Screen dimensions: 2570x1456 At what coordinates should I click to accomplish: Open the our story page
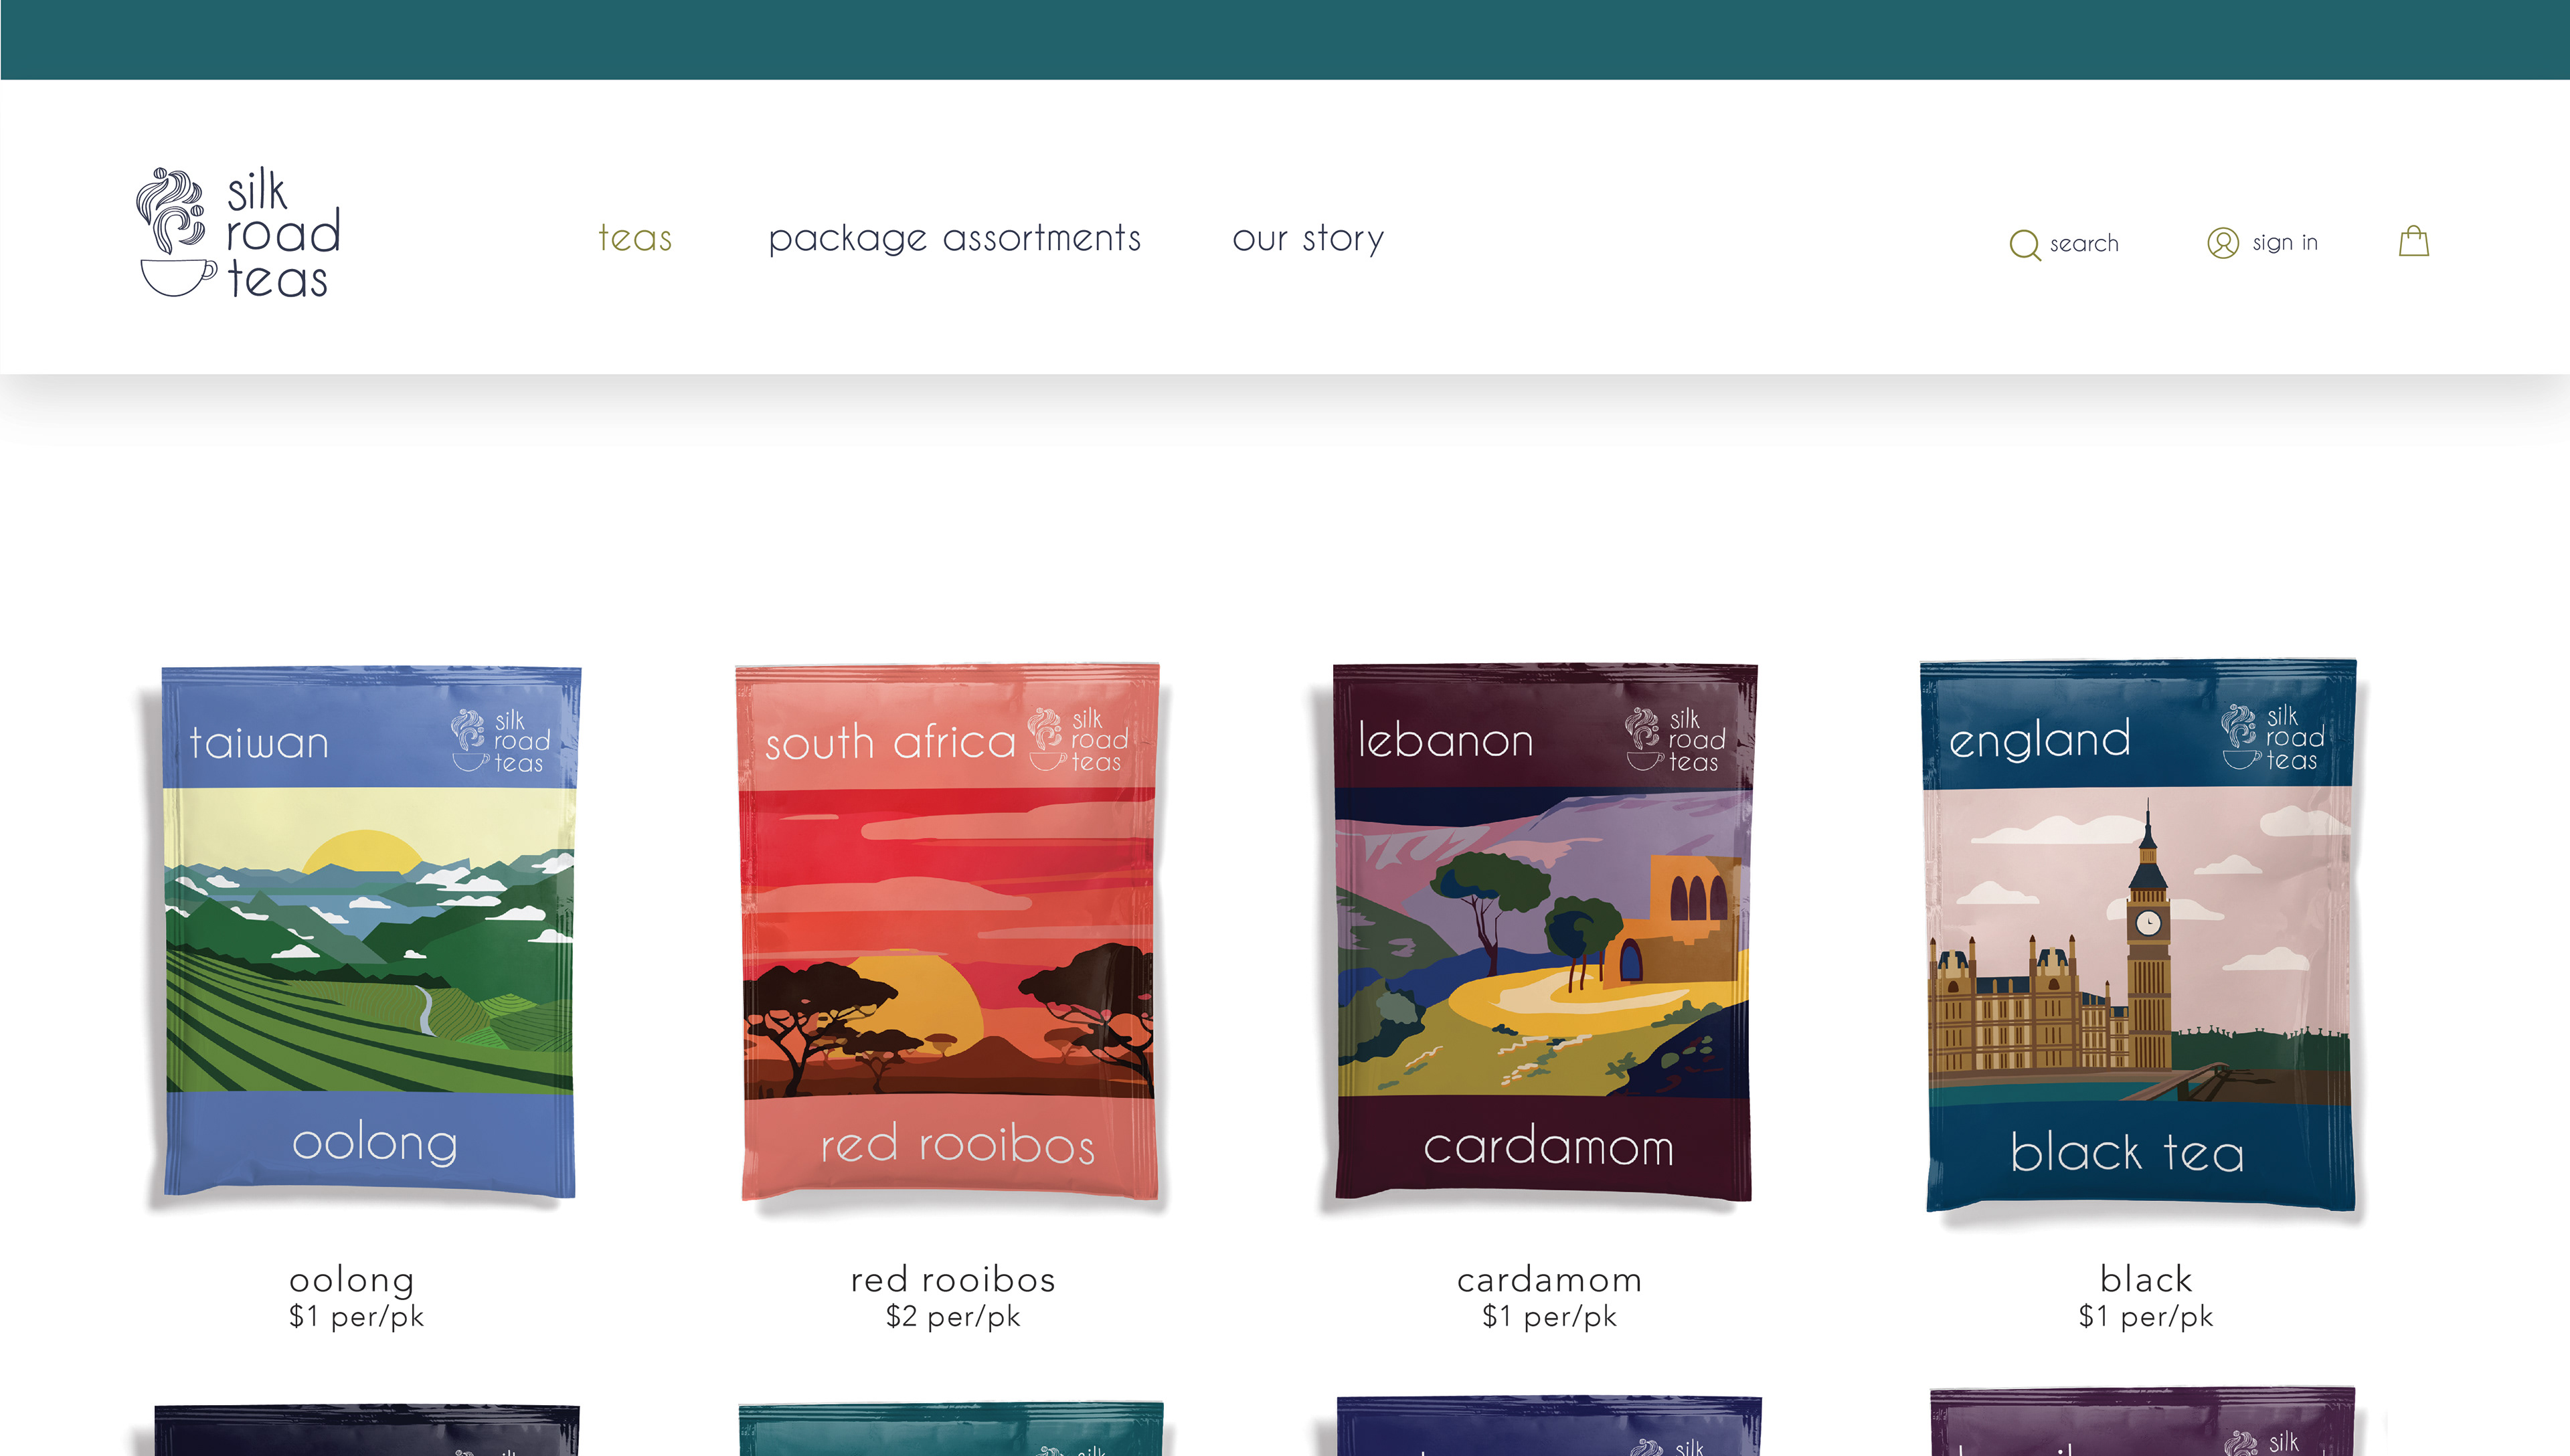click(1308, 239)
